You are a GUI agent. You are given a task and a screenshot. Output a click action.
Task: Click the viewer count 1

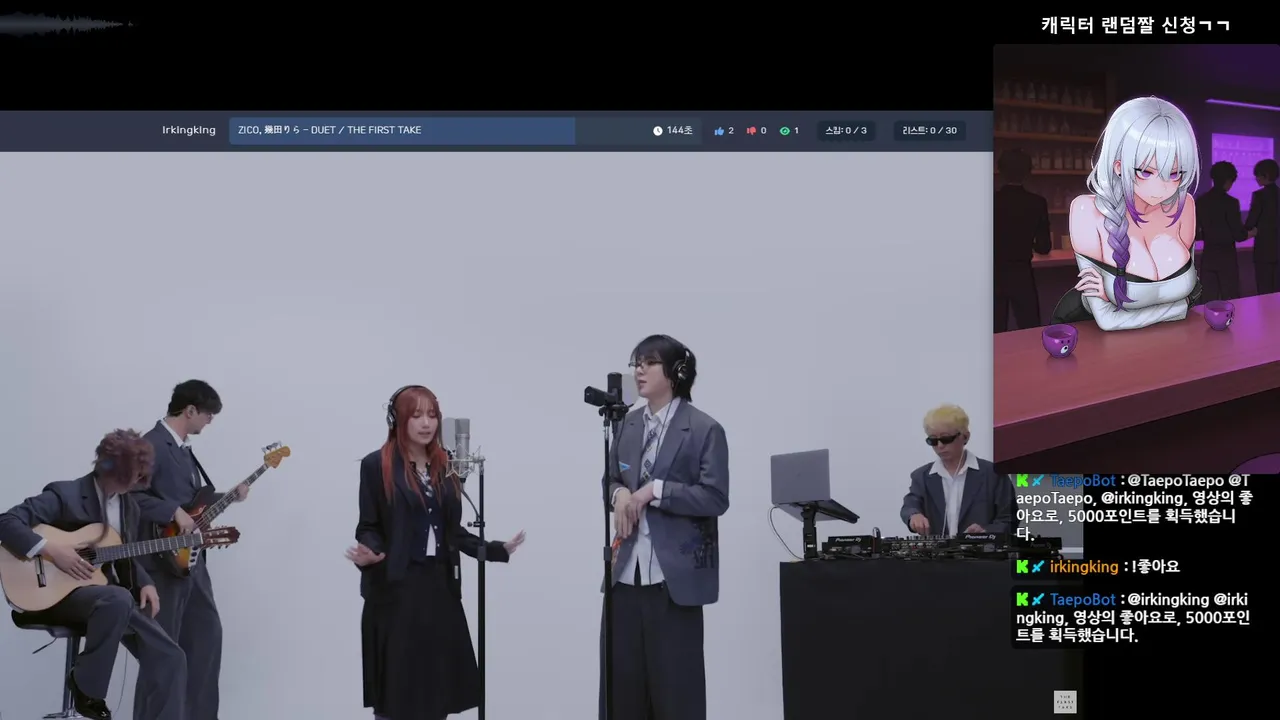[796, 131]
